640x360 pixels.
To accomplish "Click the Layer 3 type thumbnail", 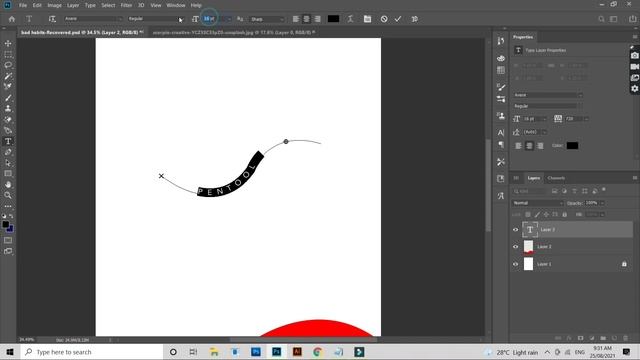I will click(x=530, y=230).
